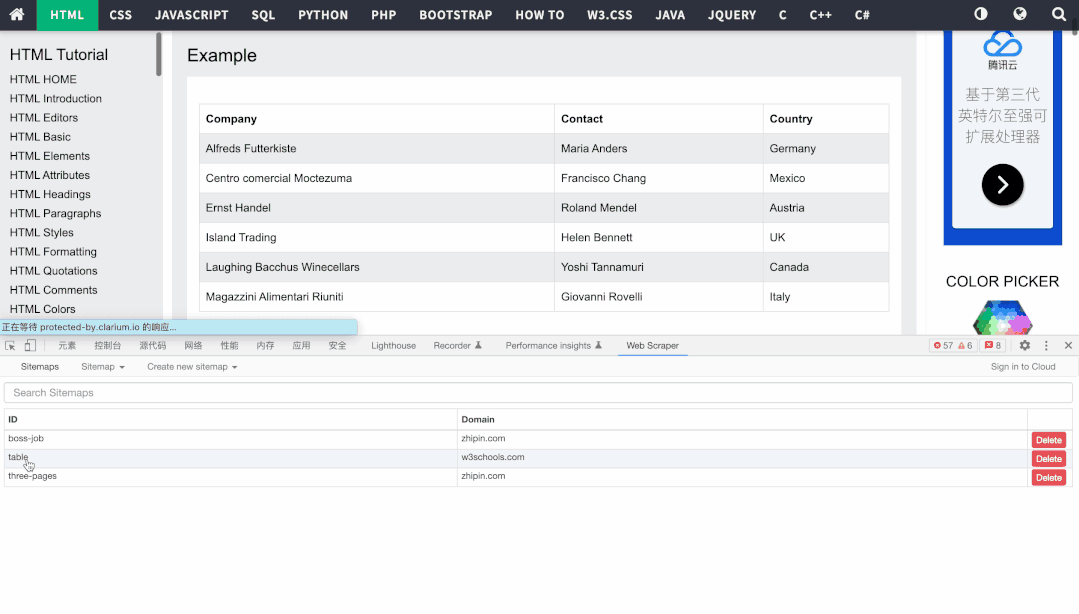Expand the Sitemap dropdown
This screenshot has width=1079, height=614.
tap(103, 367)
